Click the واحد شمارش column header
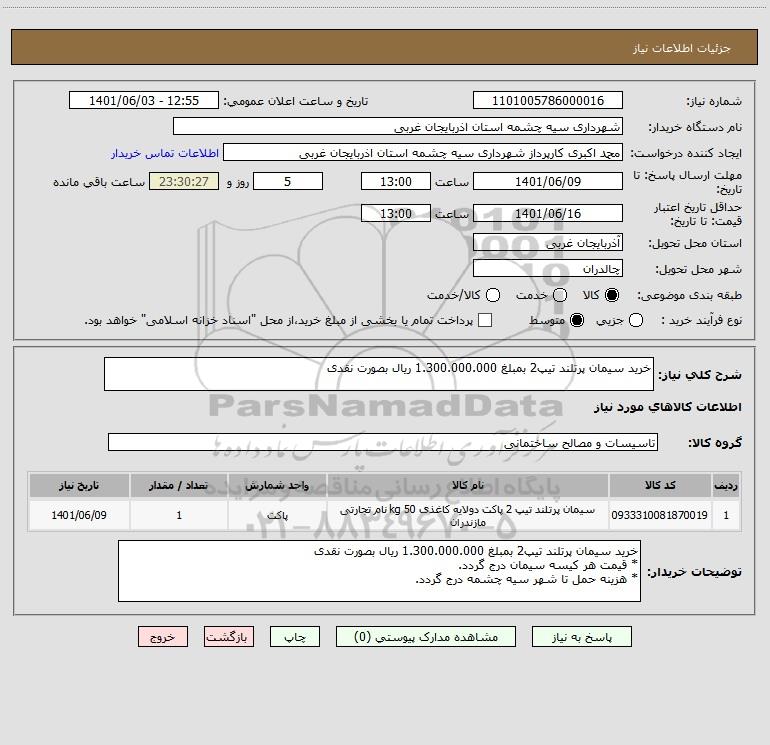 click(x=277, y=485)
